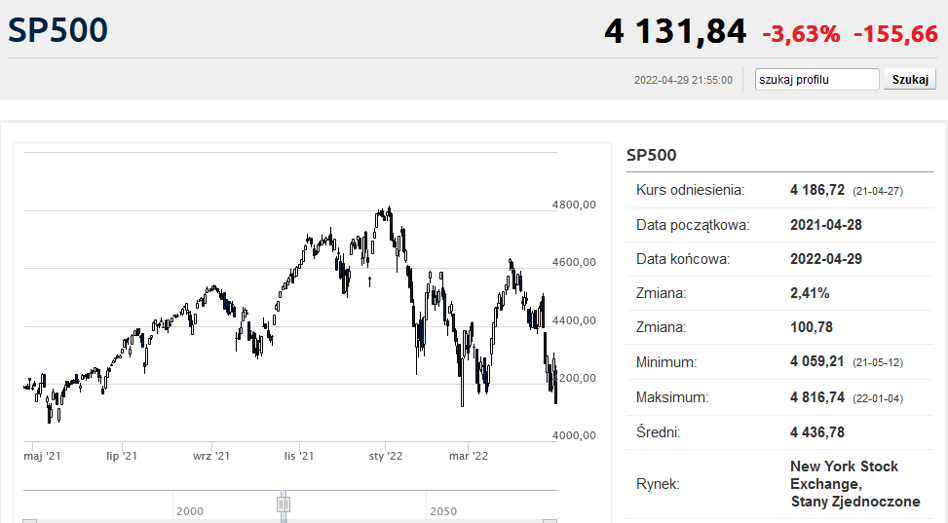Image resolution: width=948 pixels, height=523 pixels.
Task: Click the 2022-04-29 21:55:00 timestamp
Action: [x=683, y=80]
